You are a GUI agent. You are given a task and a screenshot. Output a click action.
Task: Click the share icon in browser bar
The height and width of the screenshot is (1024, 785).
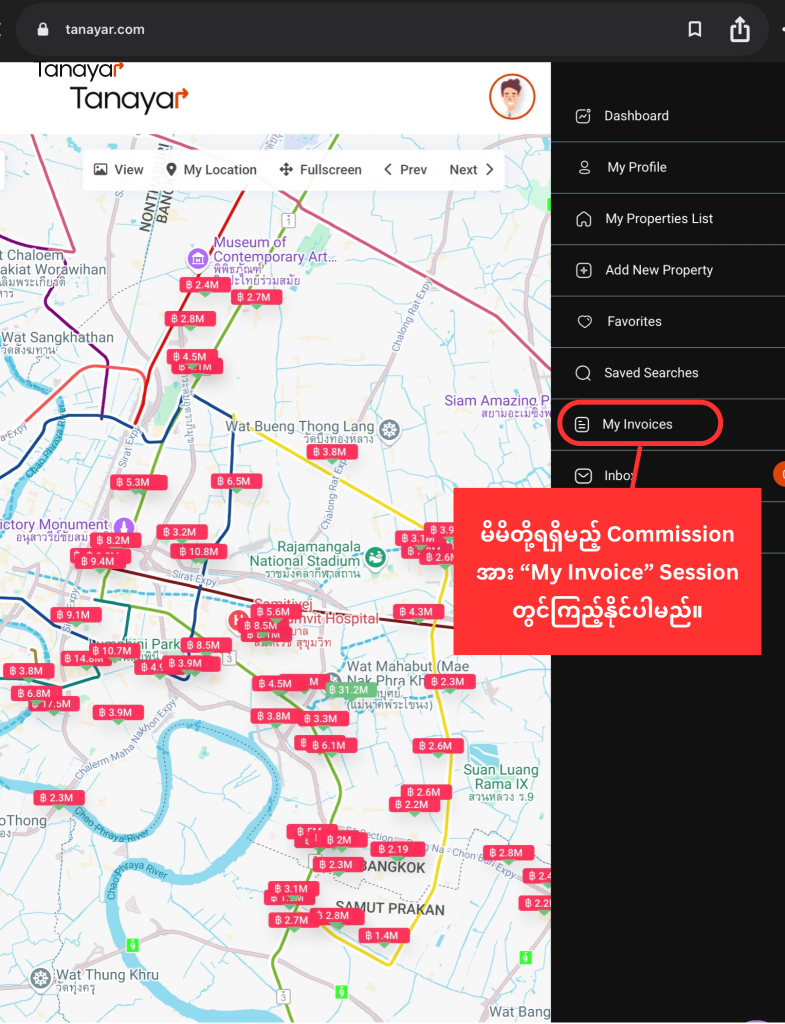tap(740, 30)
